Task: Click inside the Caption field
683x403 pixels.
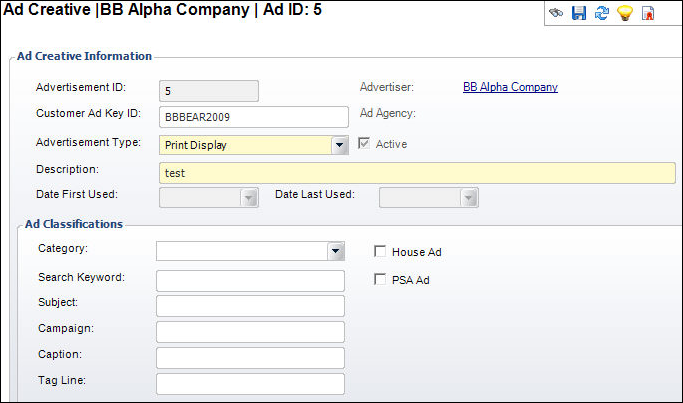Action: point(250,358)
